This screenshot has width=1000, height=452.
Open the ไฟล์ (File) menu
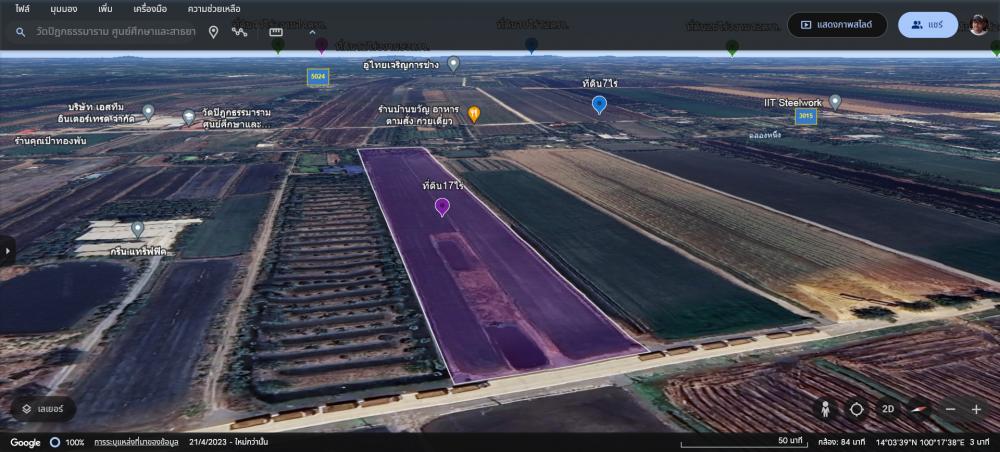click(x=22, y=9)
